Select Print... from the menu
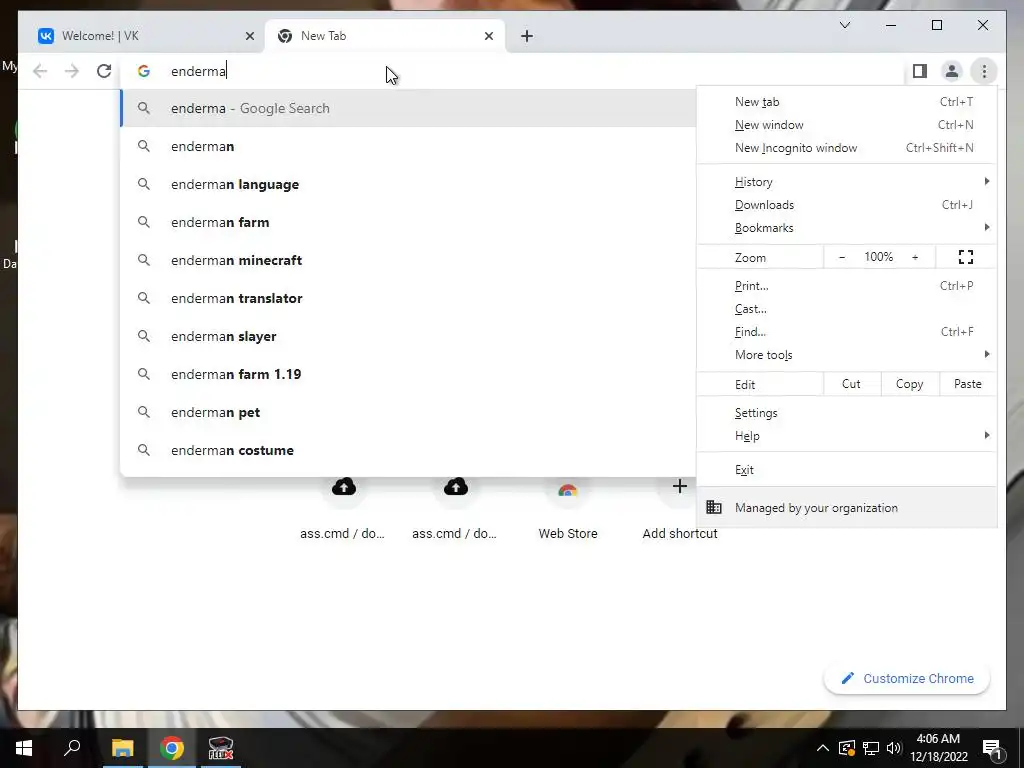Viewport: 1024px width, 768px height. pyautogui.click(x=847, y=285)
